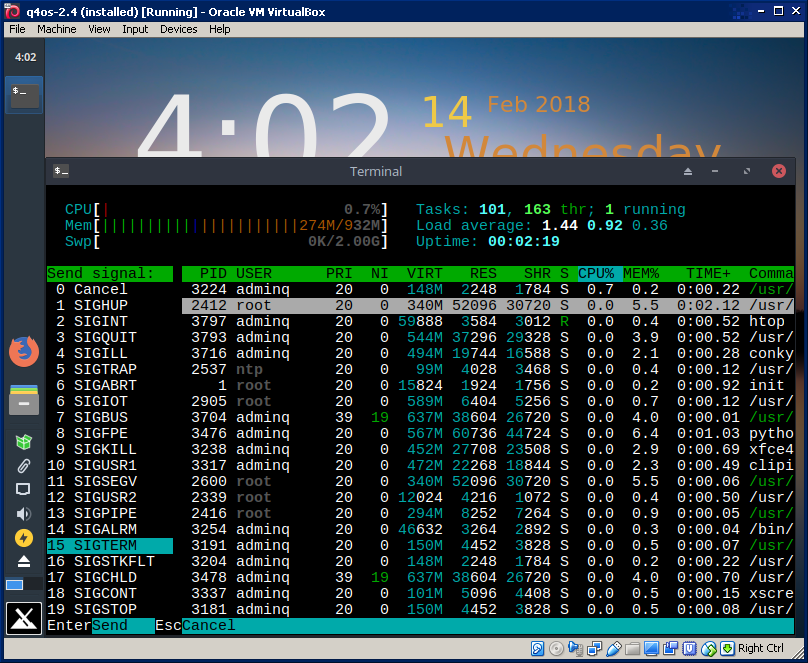
Task: Sort processes by MEM% column header
Action: (x=641, y=273)
